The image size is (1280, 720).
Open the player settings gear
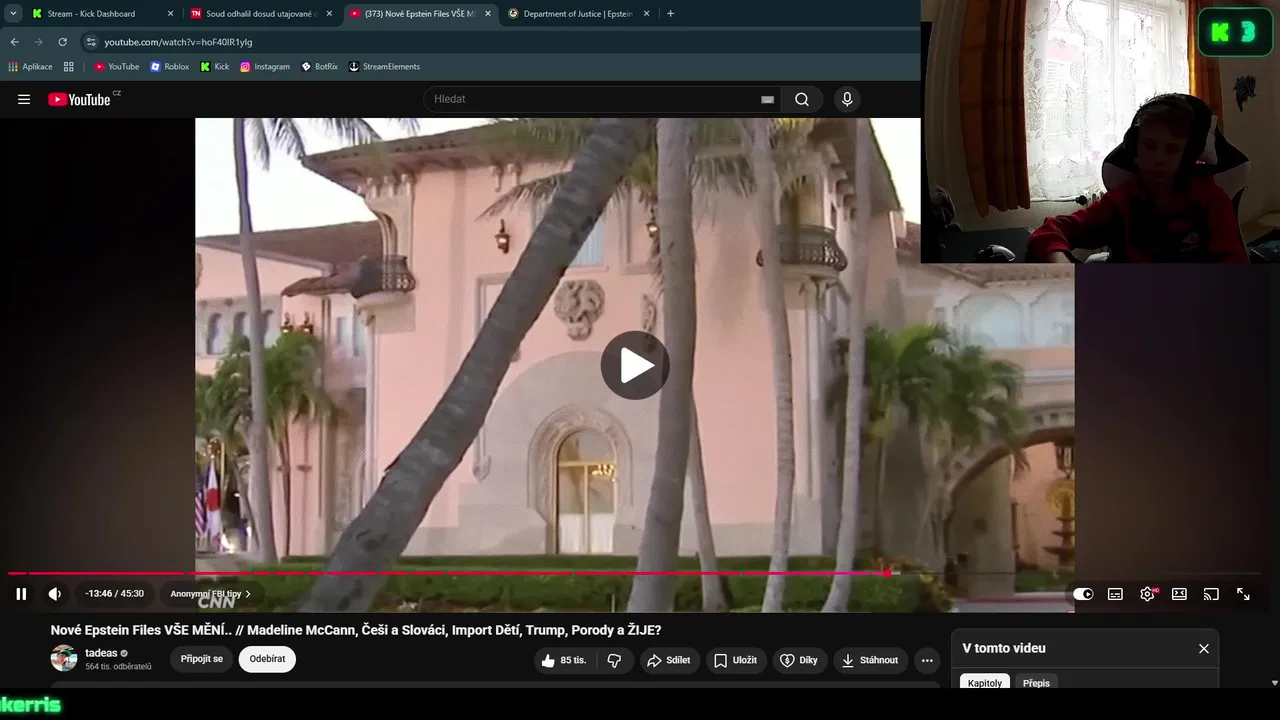tap(1147, 594)
